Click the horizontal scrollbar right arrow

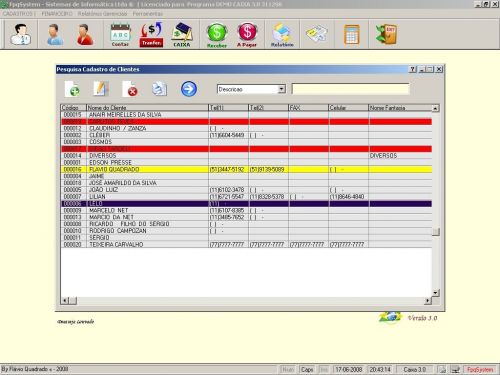pos(428,301)
